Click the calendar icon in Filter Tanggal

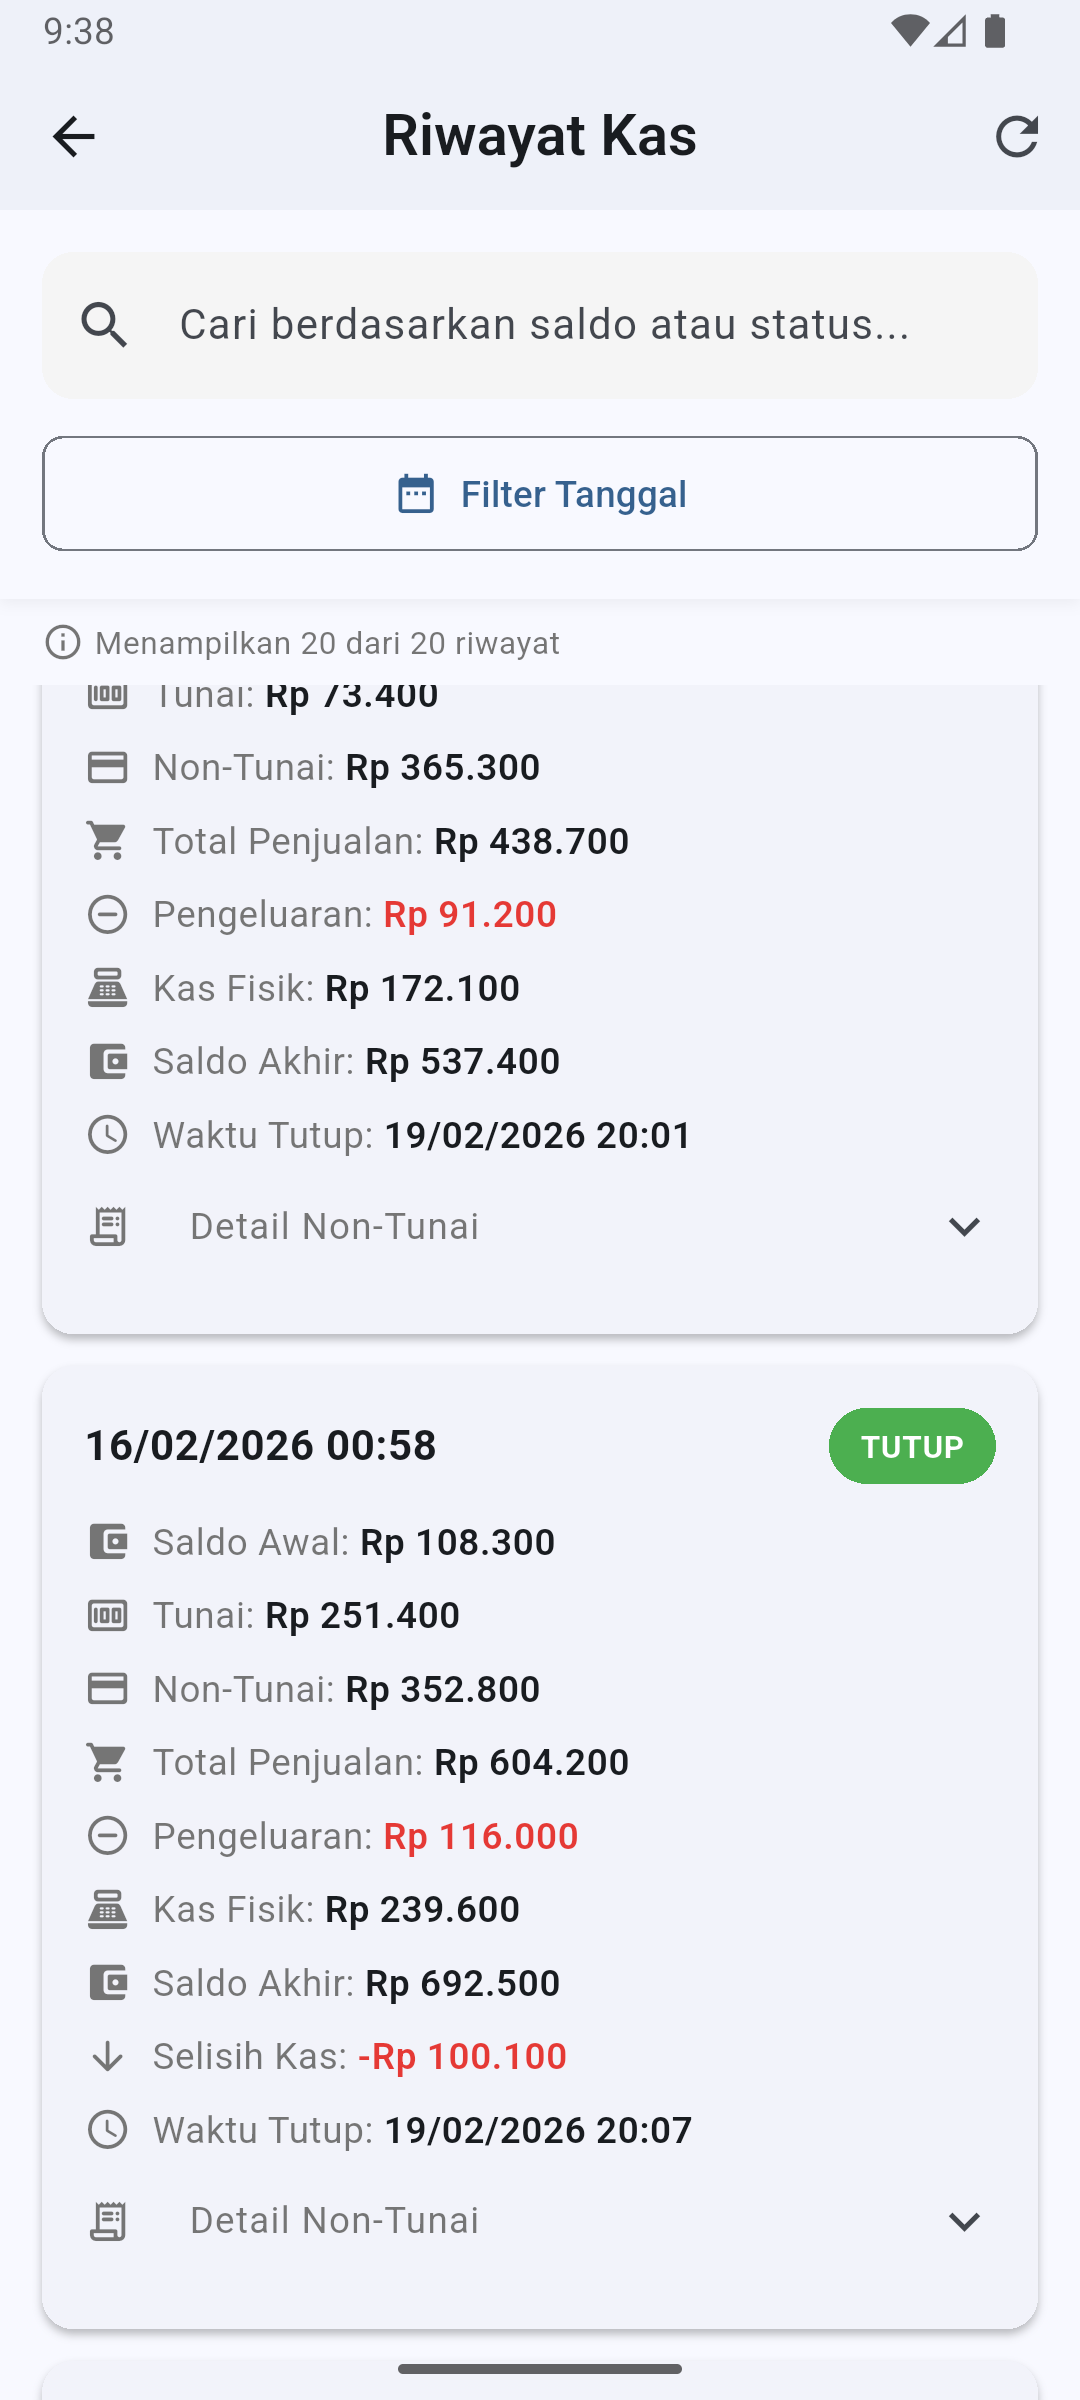(416, 494)
